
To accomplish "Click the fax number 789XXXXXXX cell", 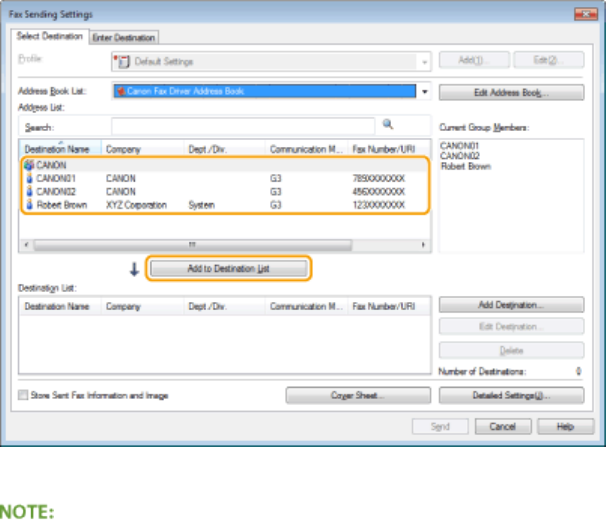I will [x=379, y=179].
